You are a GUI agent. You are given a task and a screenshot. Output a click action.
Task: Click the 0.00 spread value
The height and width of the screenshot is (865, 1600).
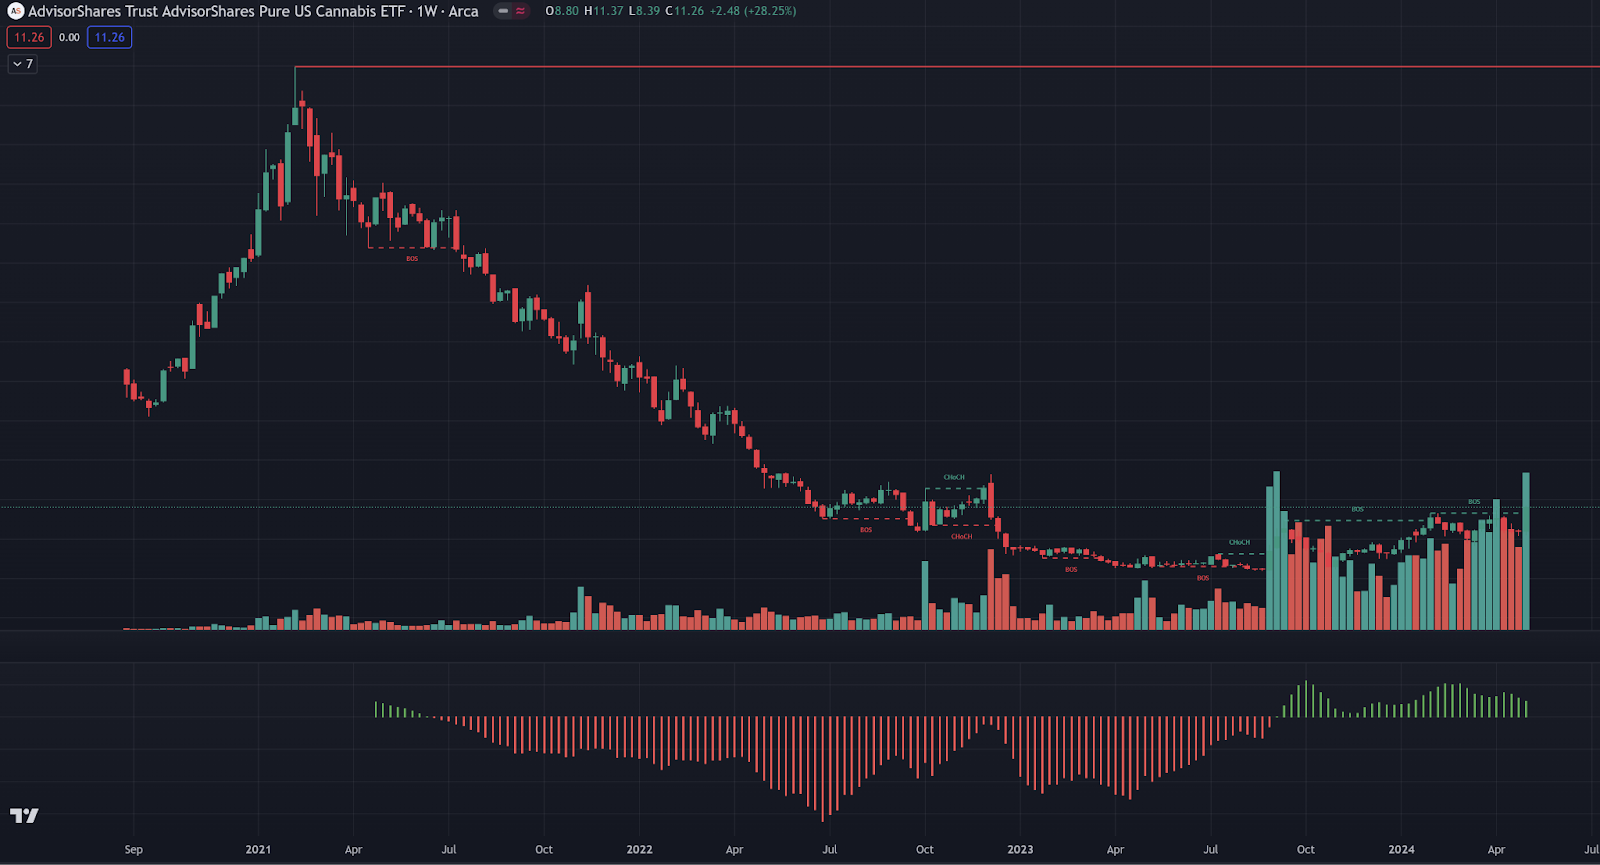coord(69,37)
